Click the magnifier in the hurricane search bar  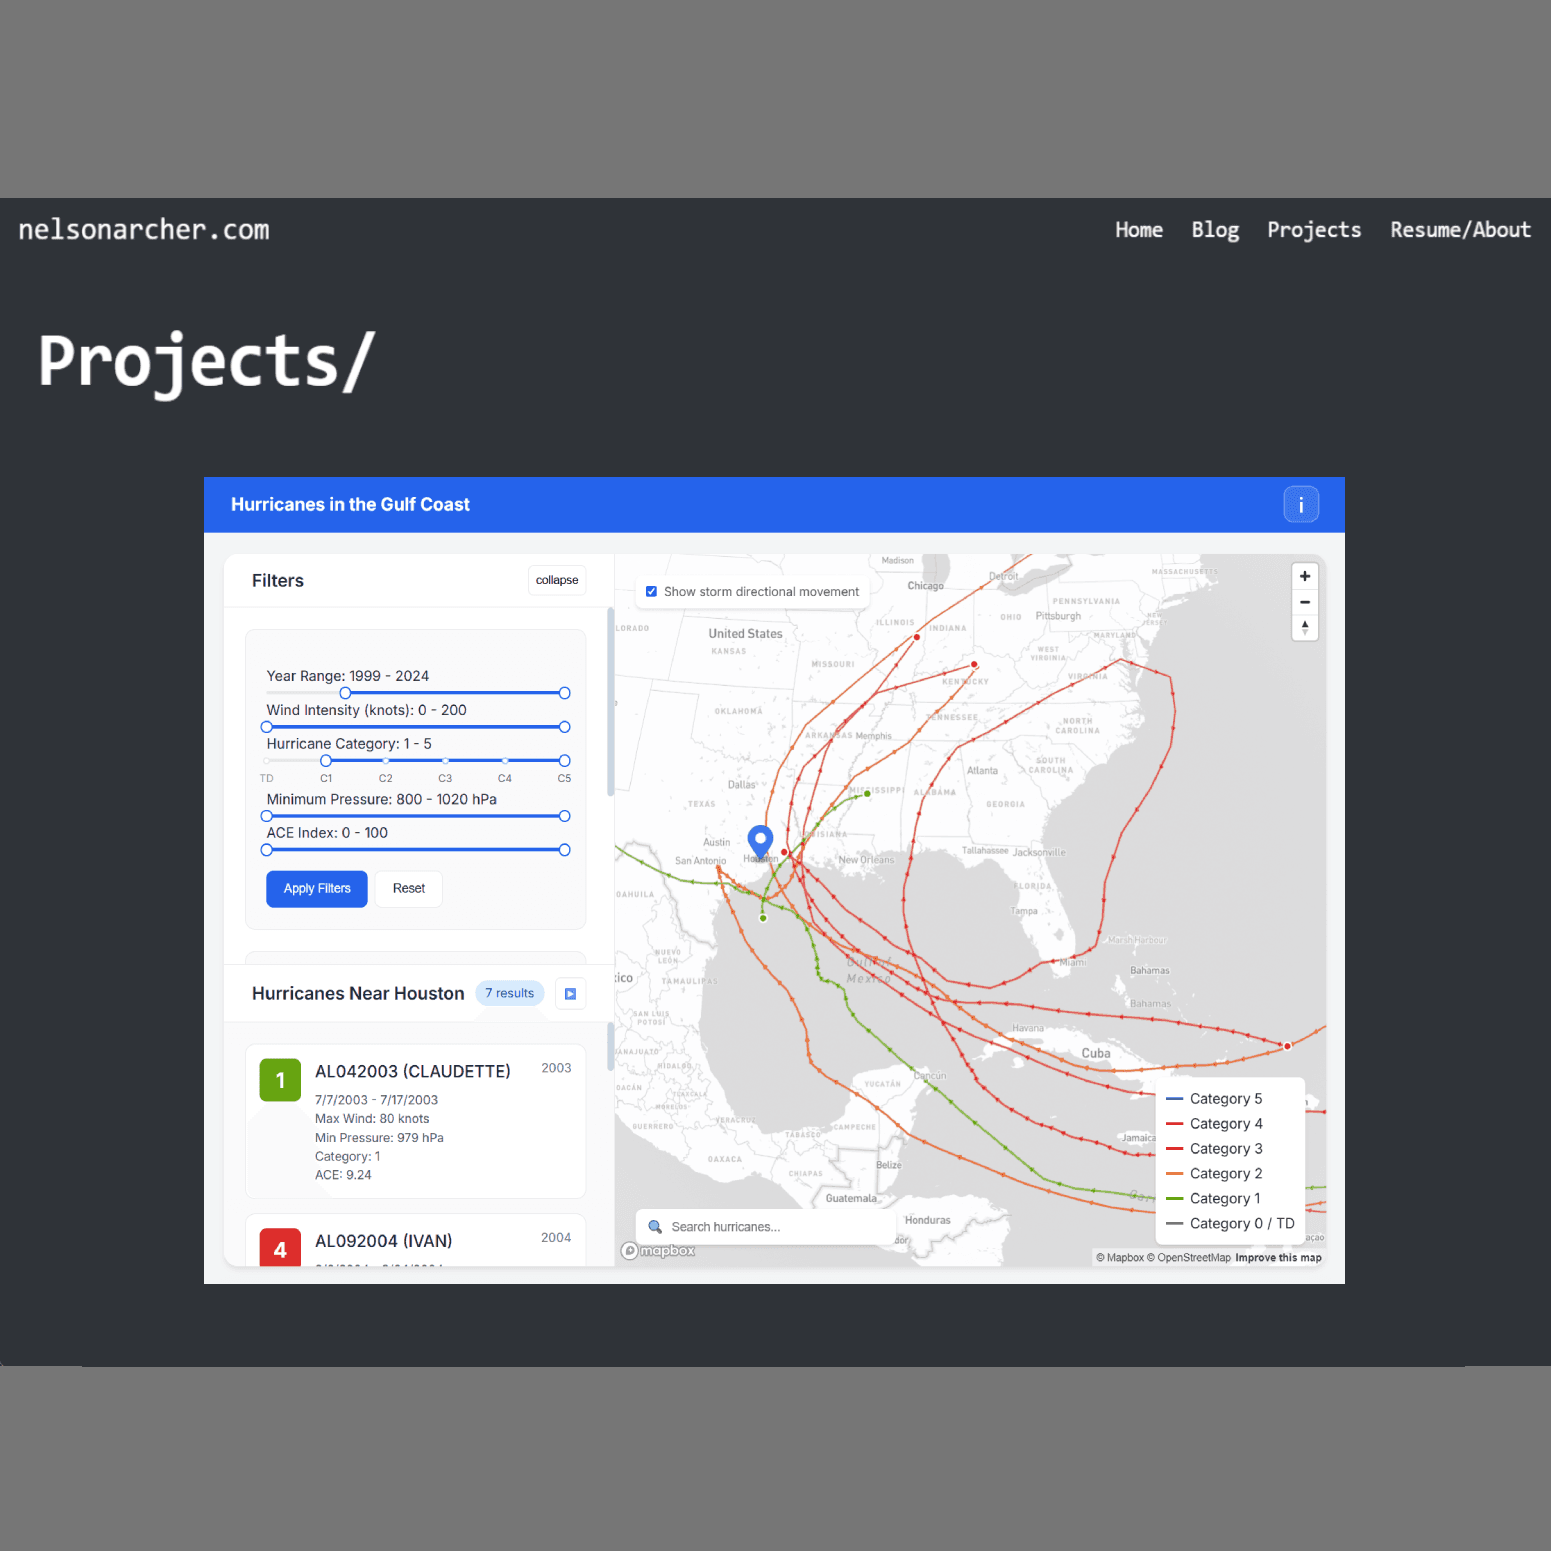[655, 1226]
